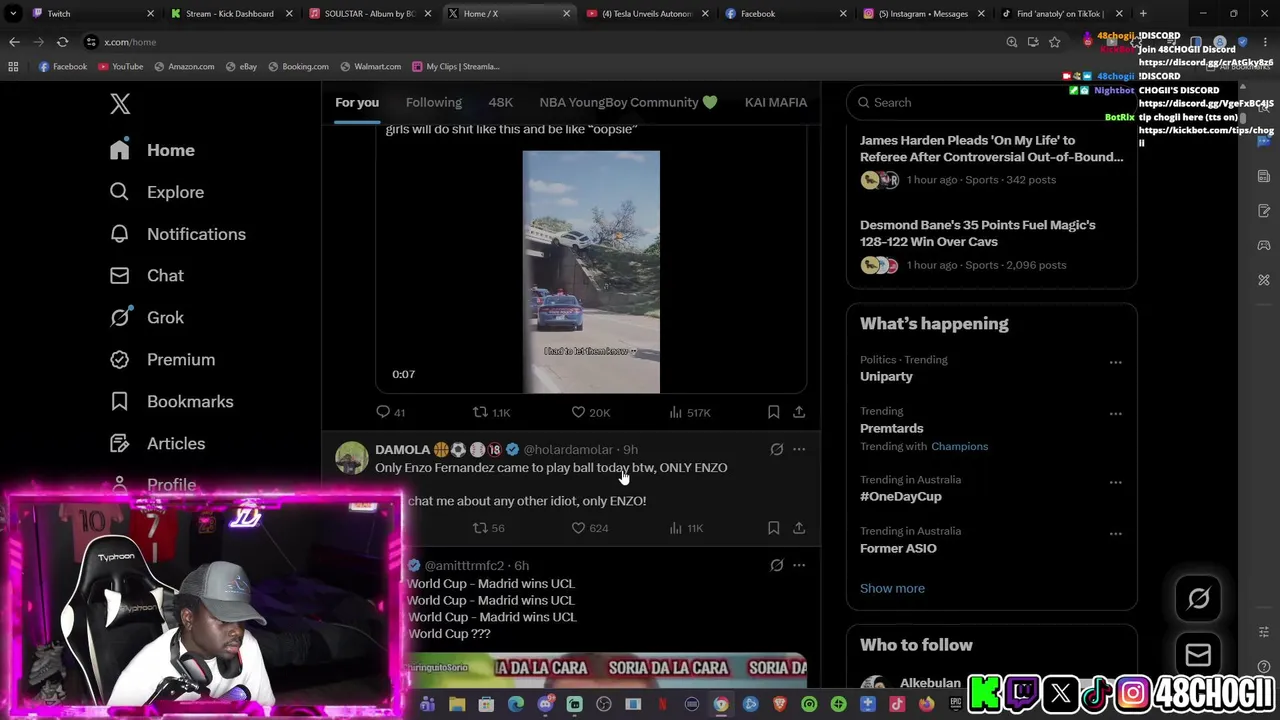The image size is (1280, 720).
Task: Open the My Clips Streamlabs bookmark
Action: click(455, 67)
